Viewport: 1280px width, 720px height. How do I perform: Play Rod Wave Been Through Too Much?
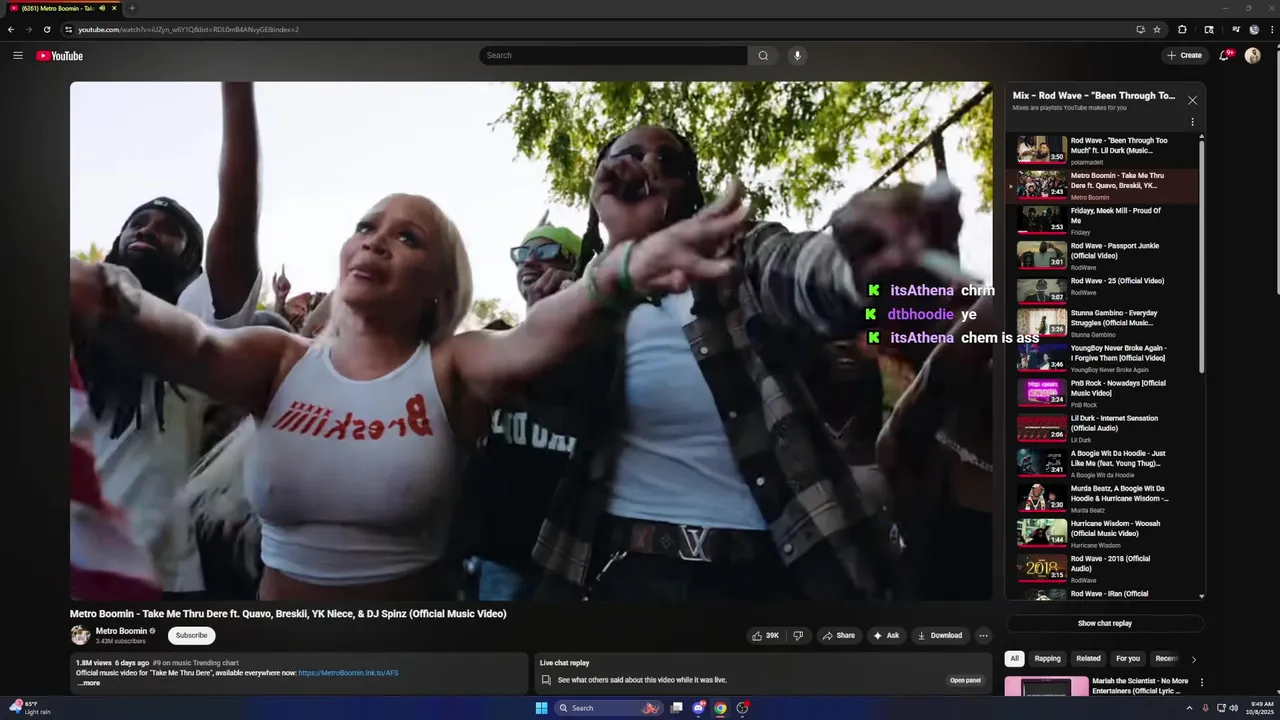(1103, 150)
